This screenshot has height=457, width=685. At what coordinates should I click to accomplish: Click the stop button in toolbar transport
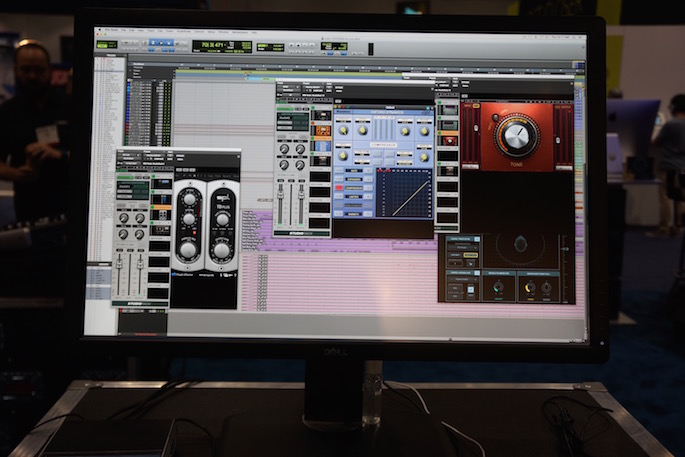click(x=298, y=45)
